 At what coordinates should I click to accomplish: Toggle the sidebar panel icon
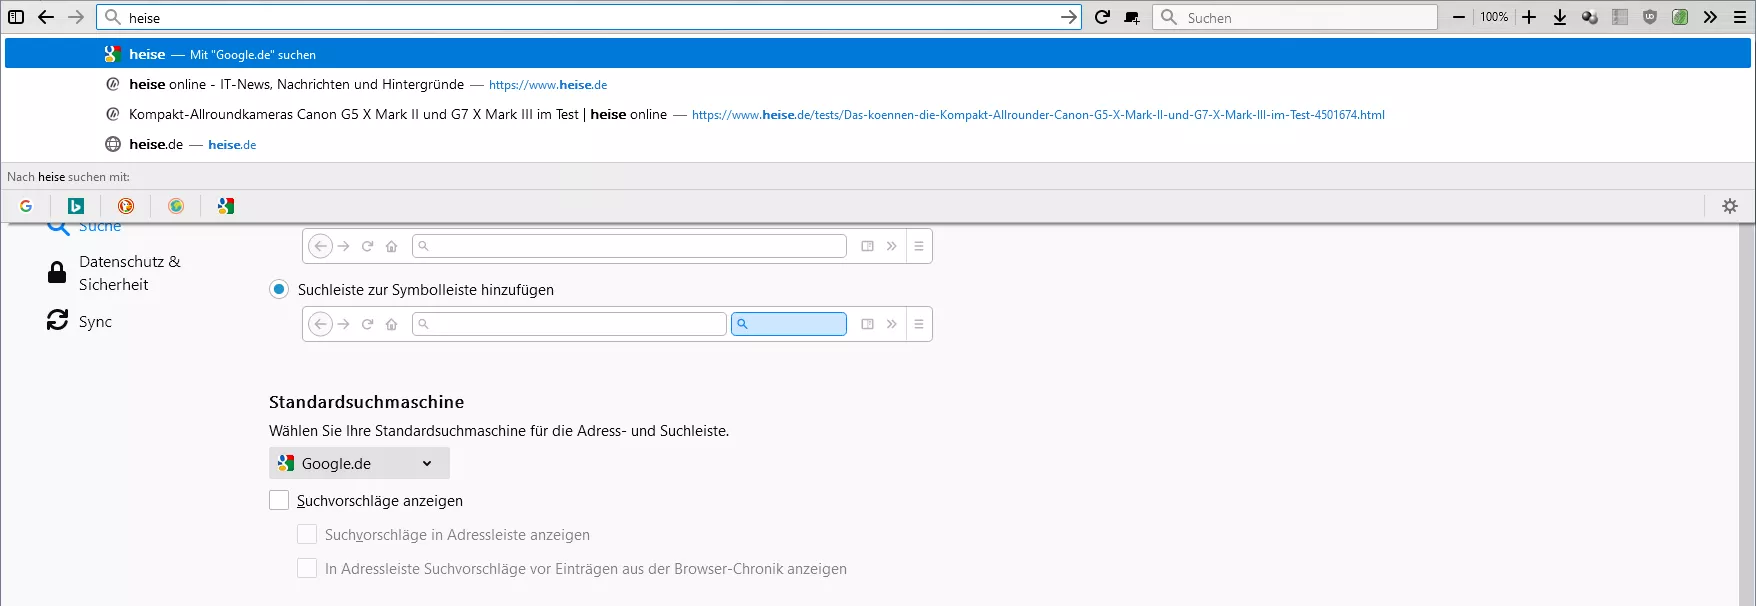coord(16,17)
